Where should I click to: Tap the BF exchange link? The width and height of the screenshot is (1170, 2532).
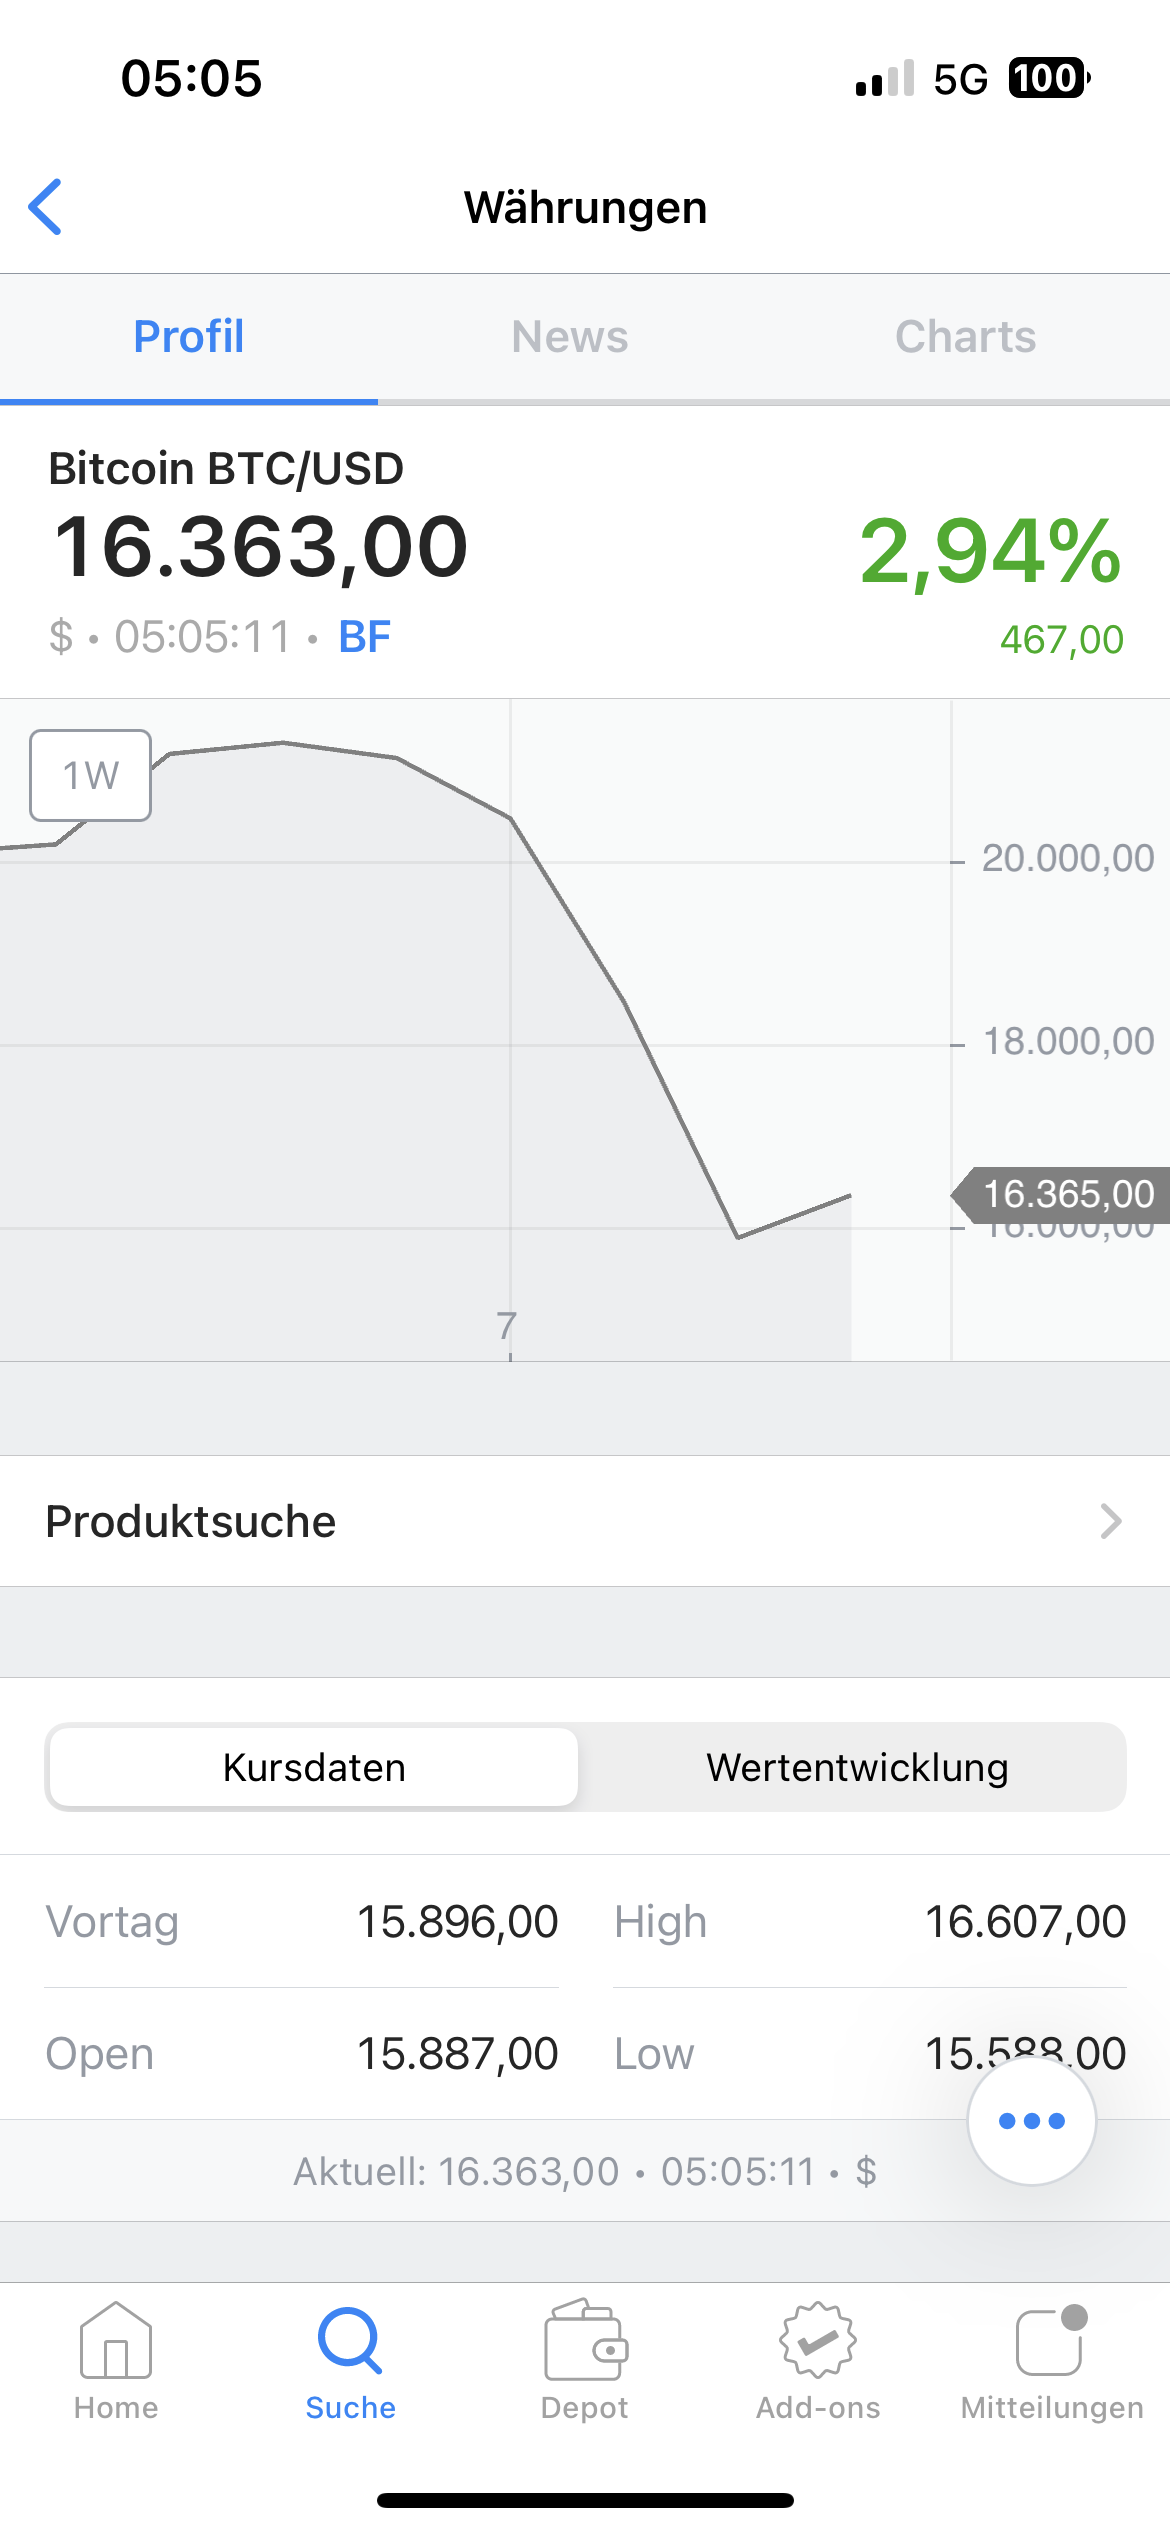[x=365, y=637]
